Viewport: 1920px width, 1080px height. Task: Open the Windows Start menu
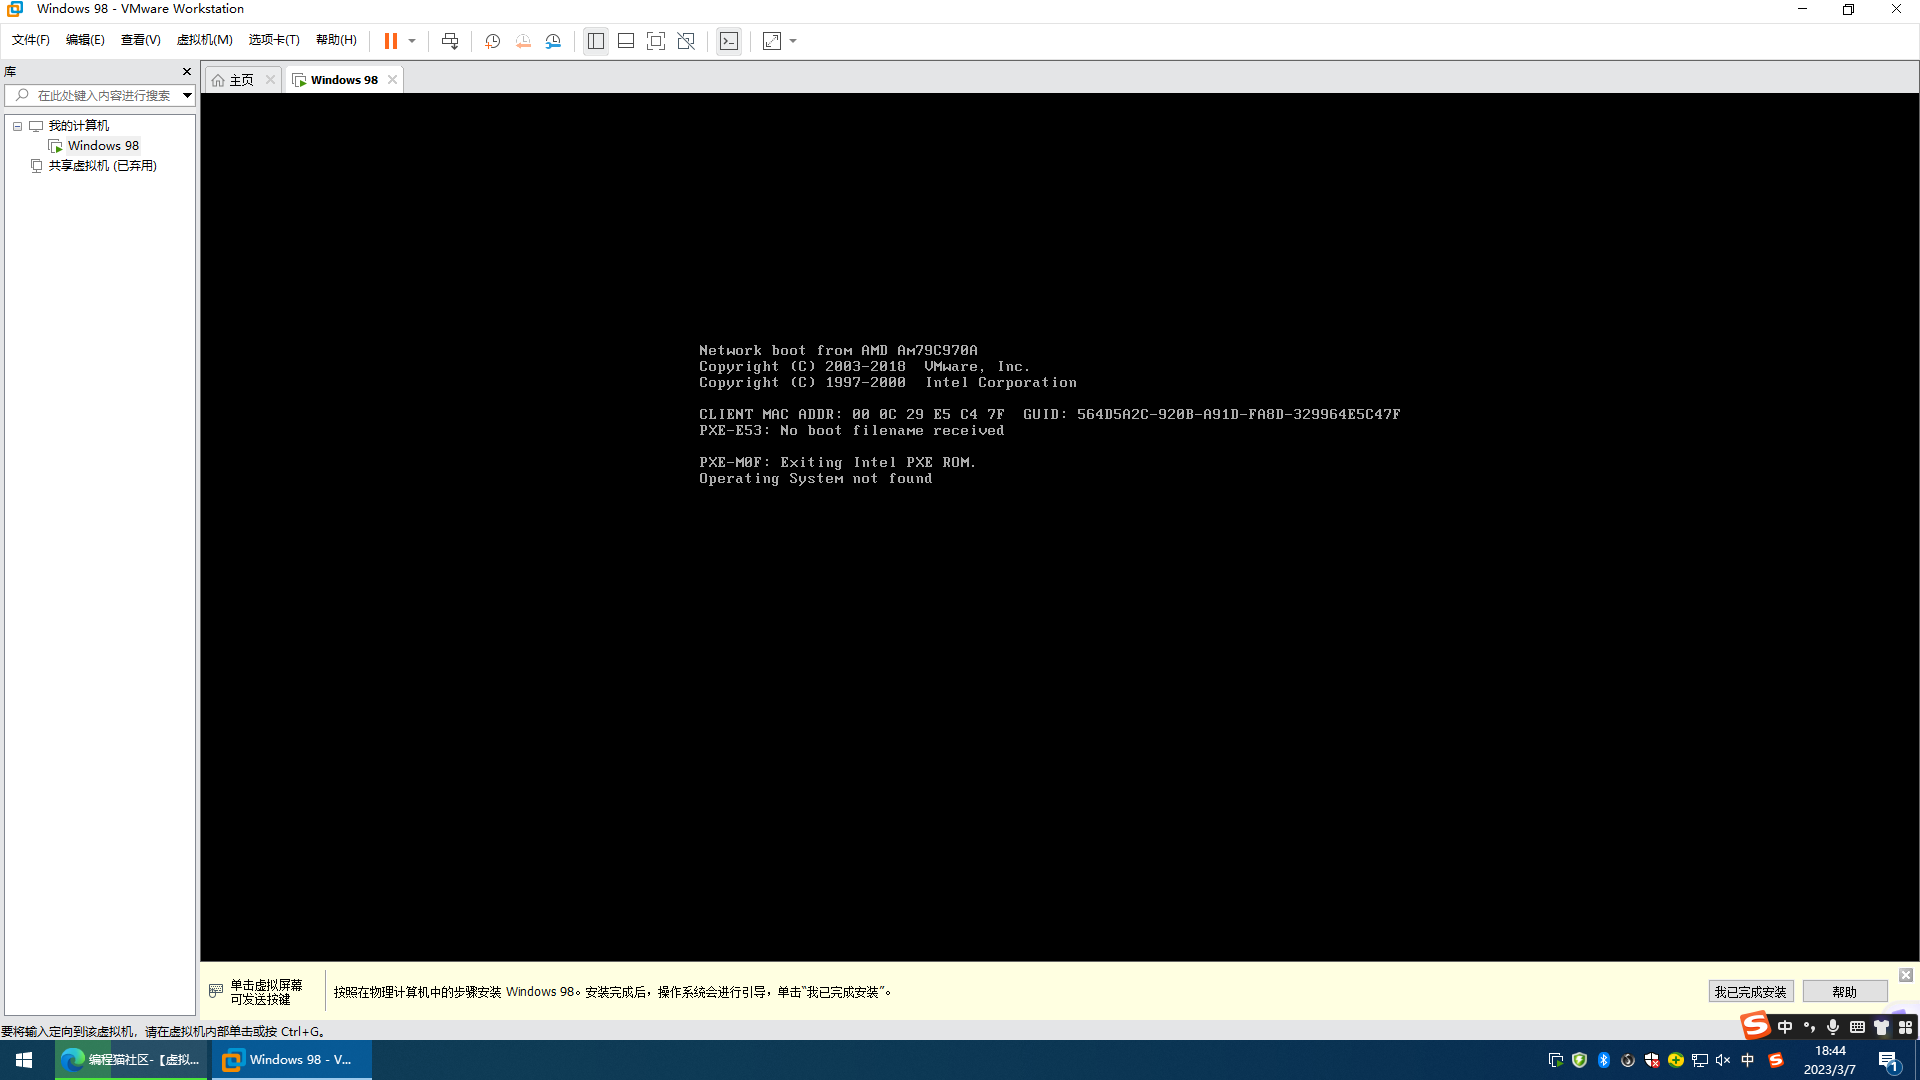24,1060
